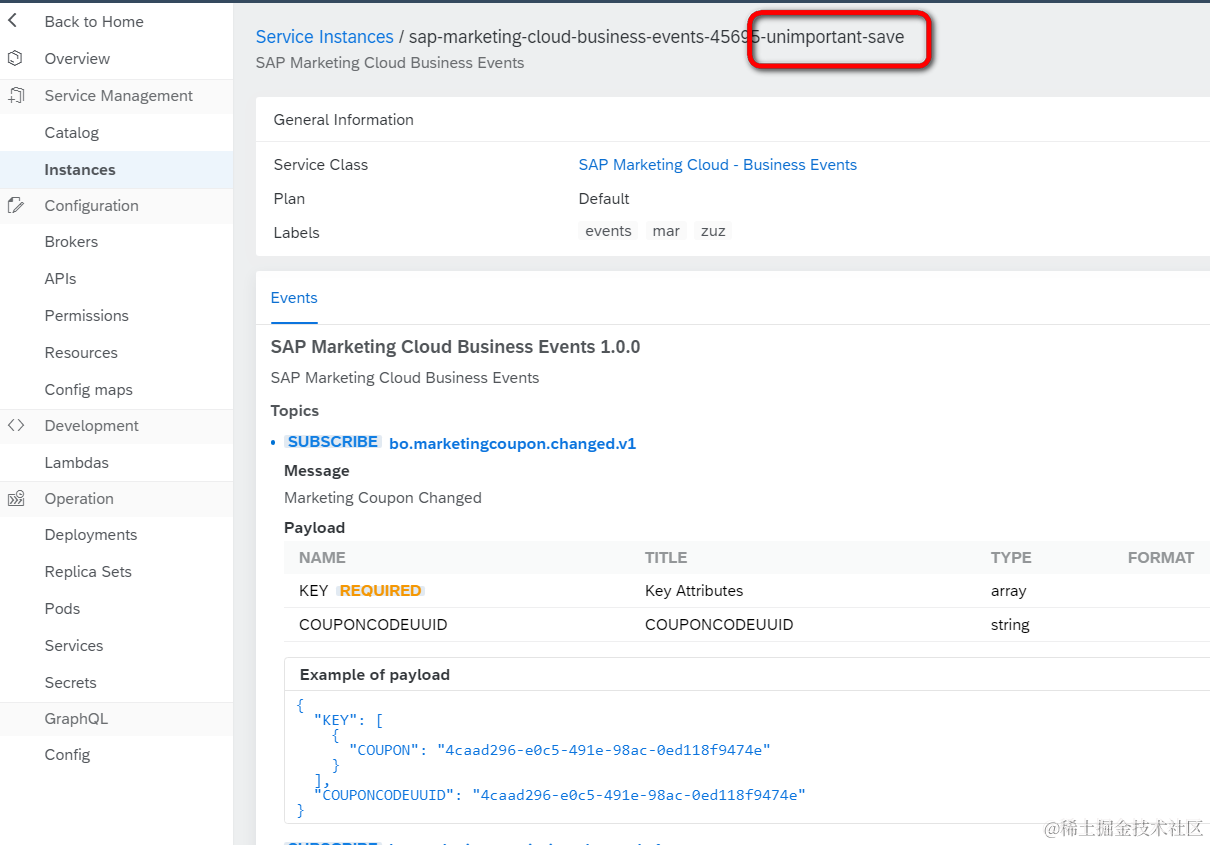Click the Development code brackets icon
1210x845 pixels.
[x=15, y=425]
